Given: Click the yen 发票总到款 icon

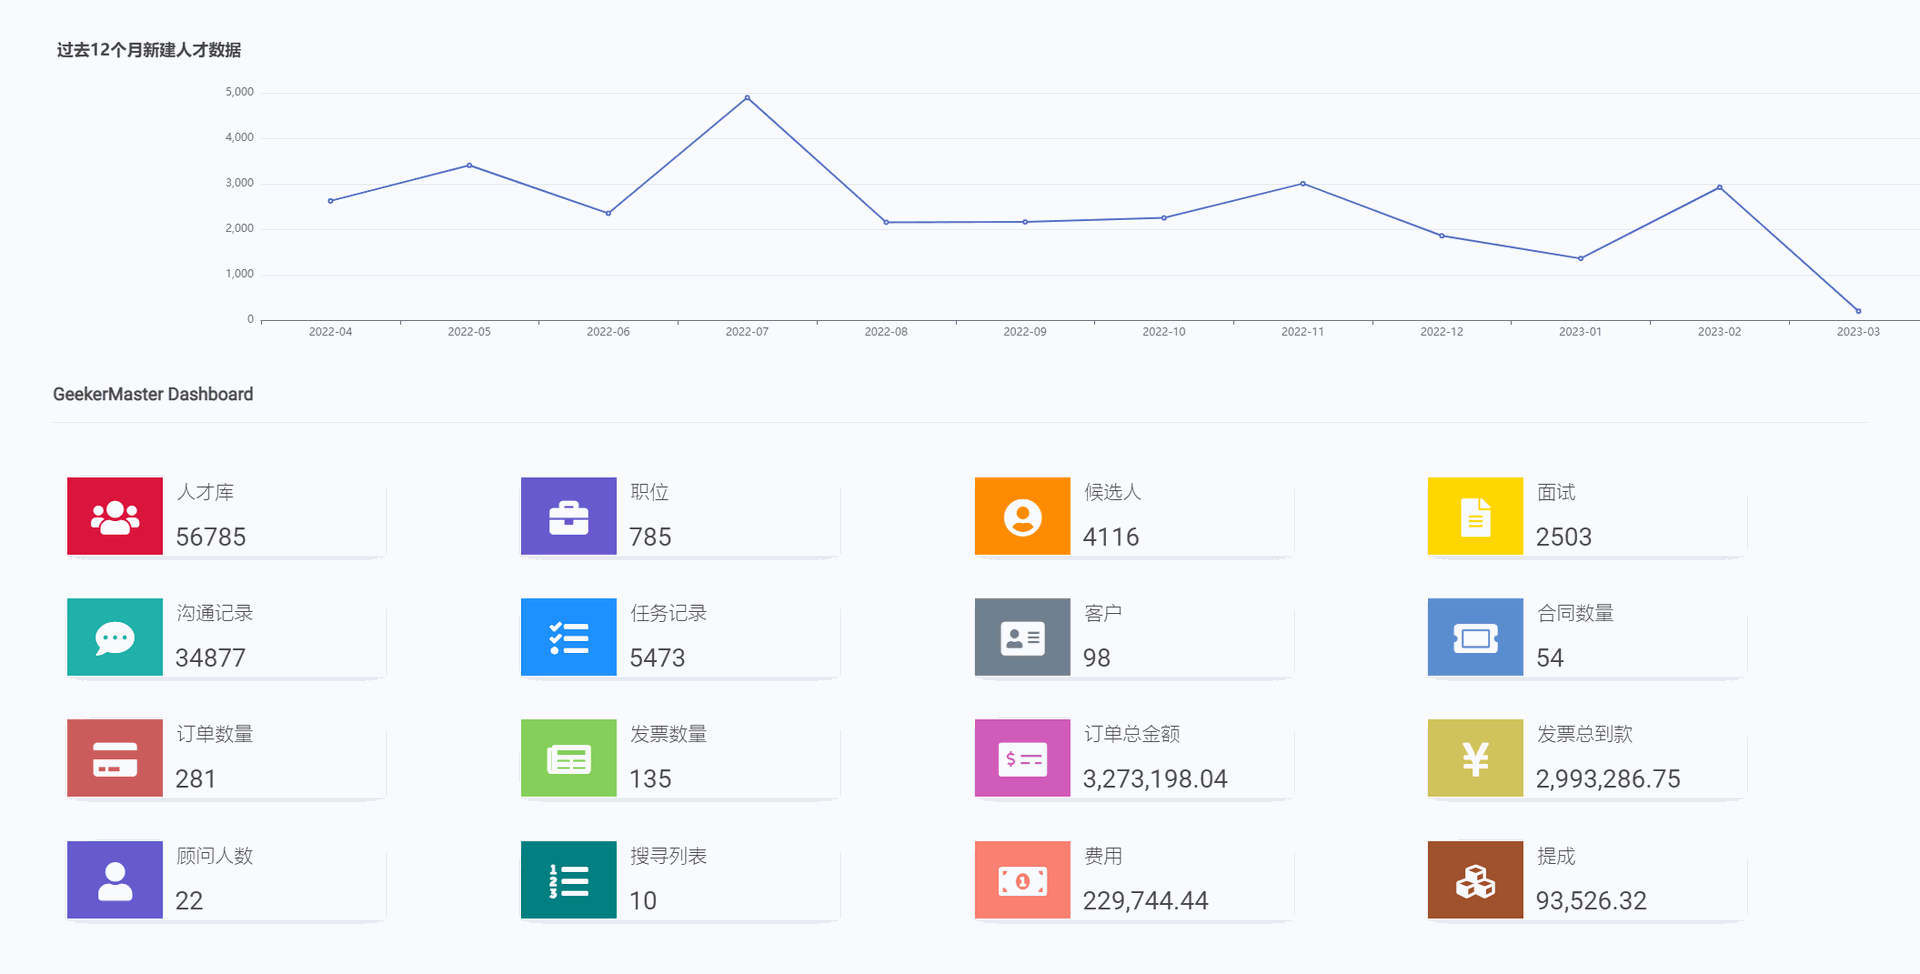Looking at the screenshot, I should pos(1475,759).
